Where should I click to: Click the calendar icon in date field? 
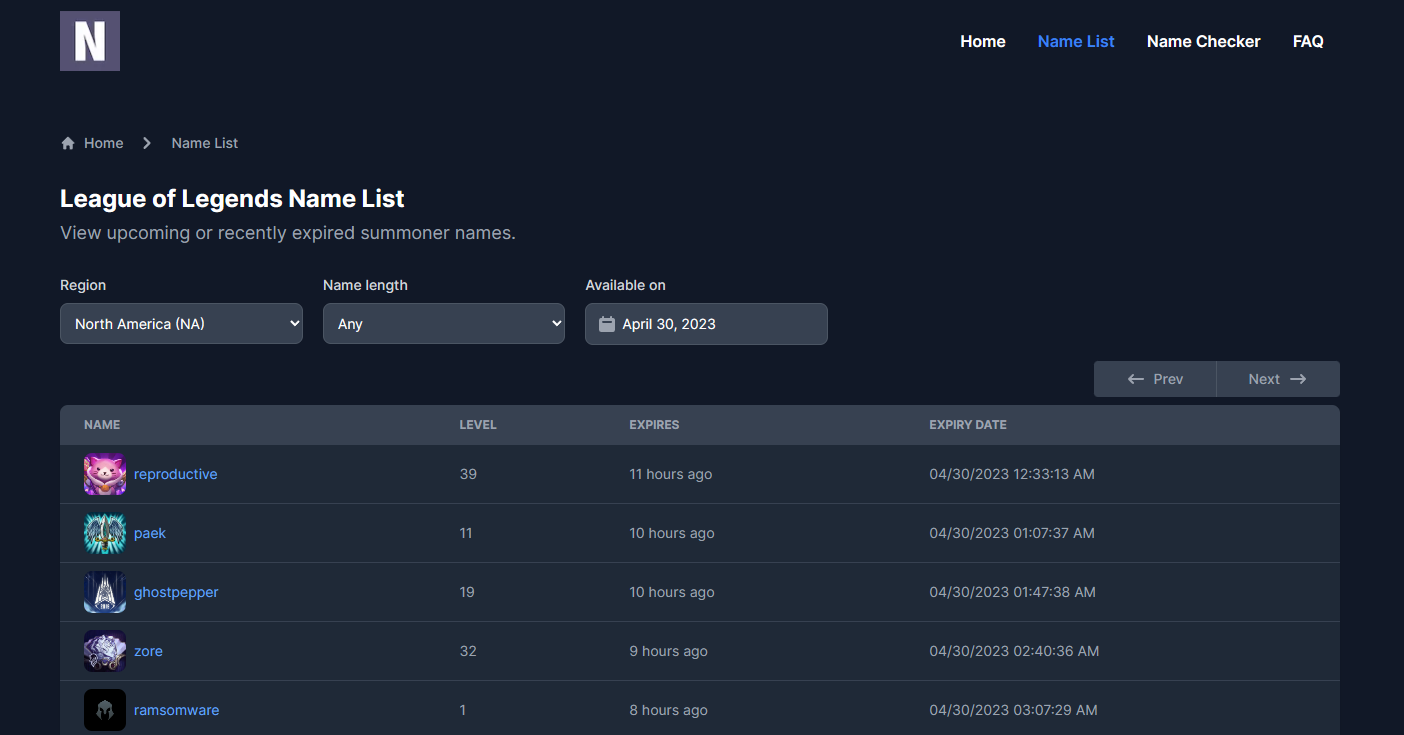(x=606, y=324)
